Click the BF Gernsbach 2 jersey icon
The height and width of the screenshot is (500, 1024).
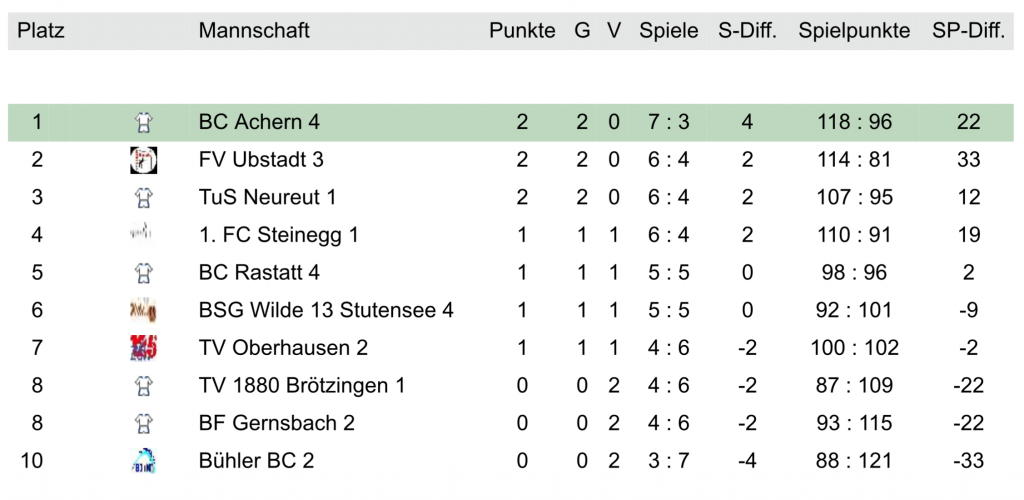coord(144,423)
